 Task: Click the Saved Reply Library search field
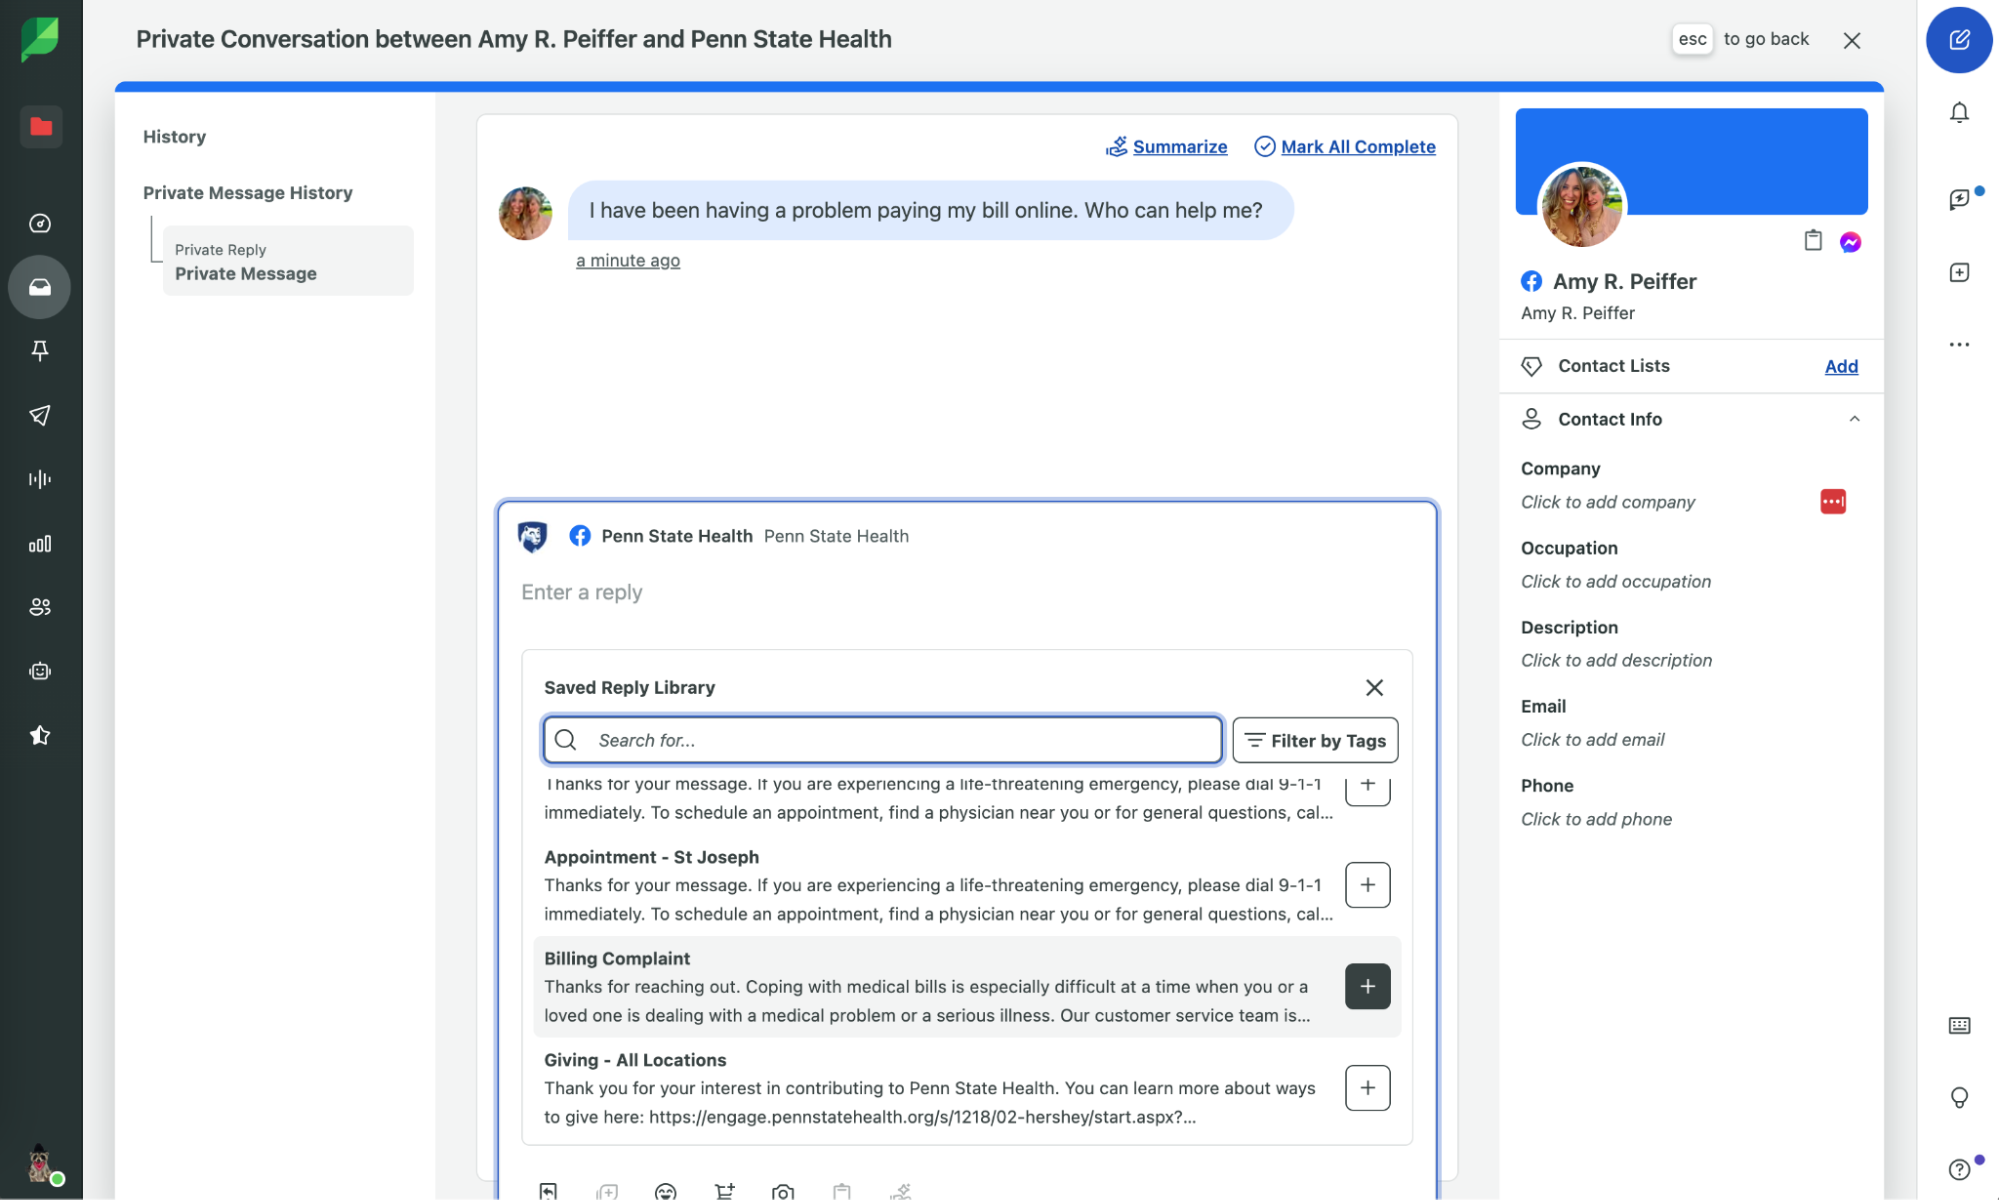pyautogui.click(x=883, y=740)
